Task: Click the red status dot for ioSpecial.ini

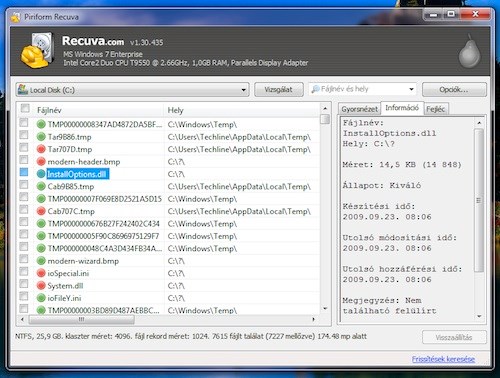Action: (x=41, y=273)
